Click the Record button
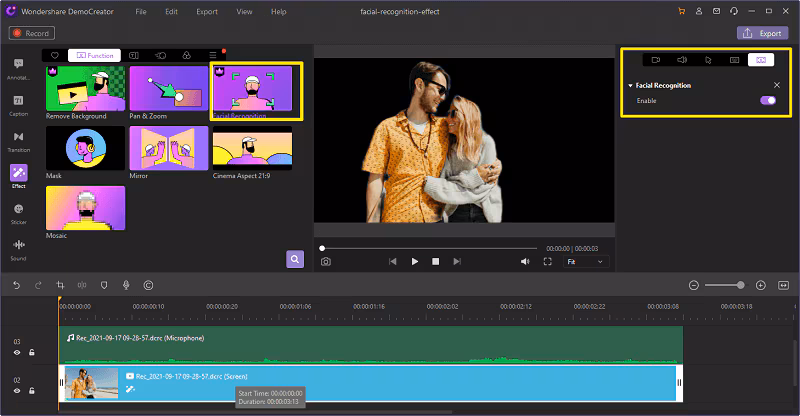The height and width of the screenshot is (416, 800). 32,33
